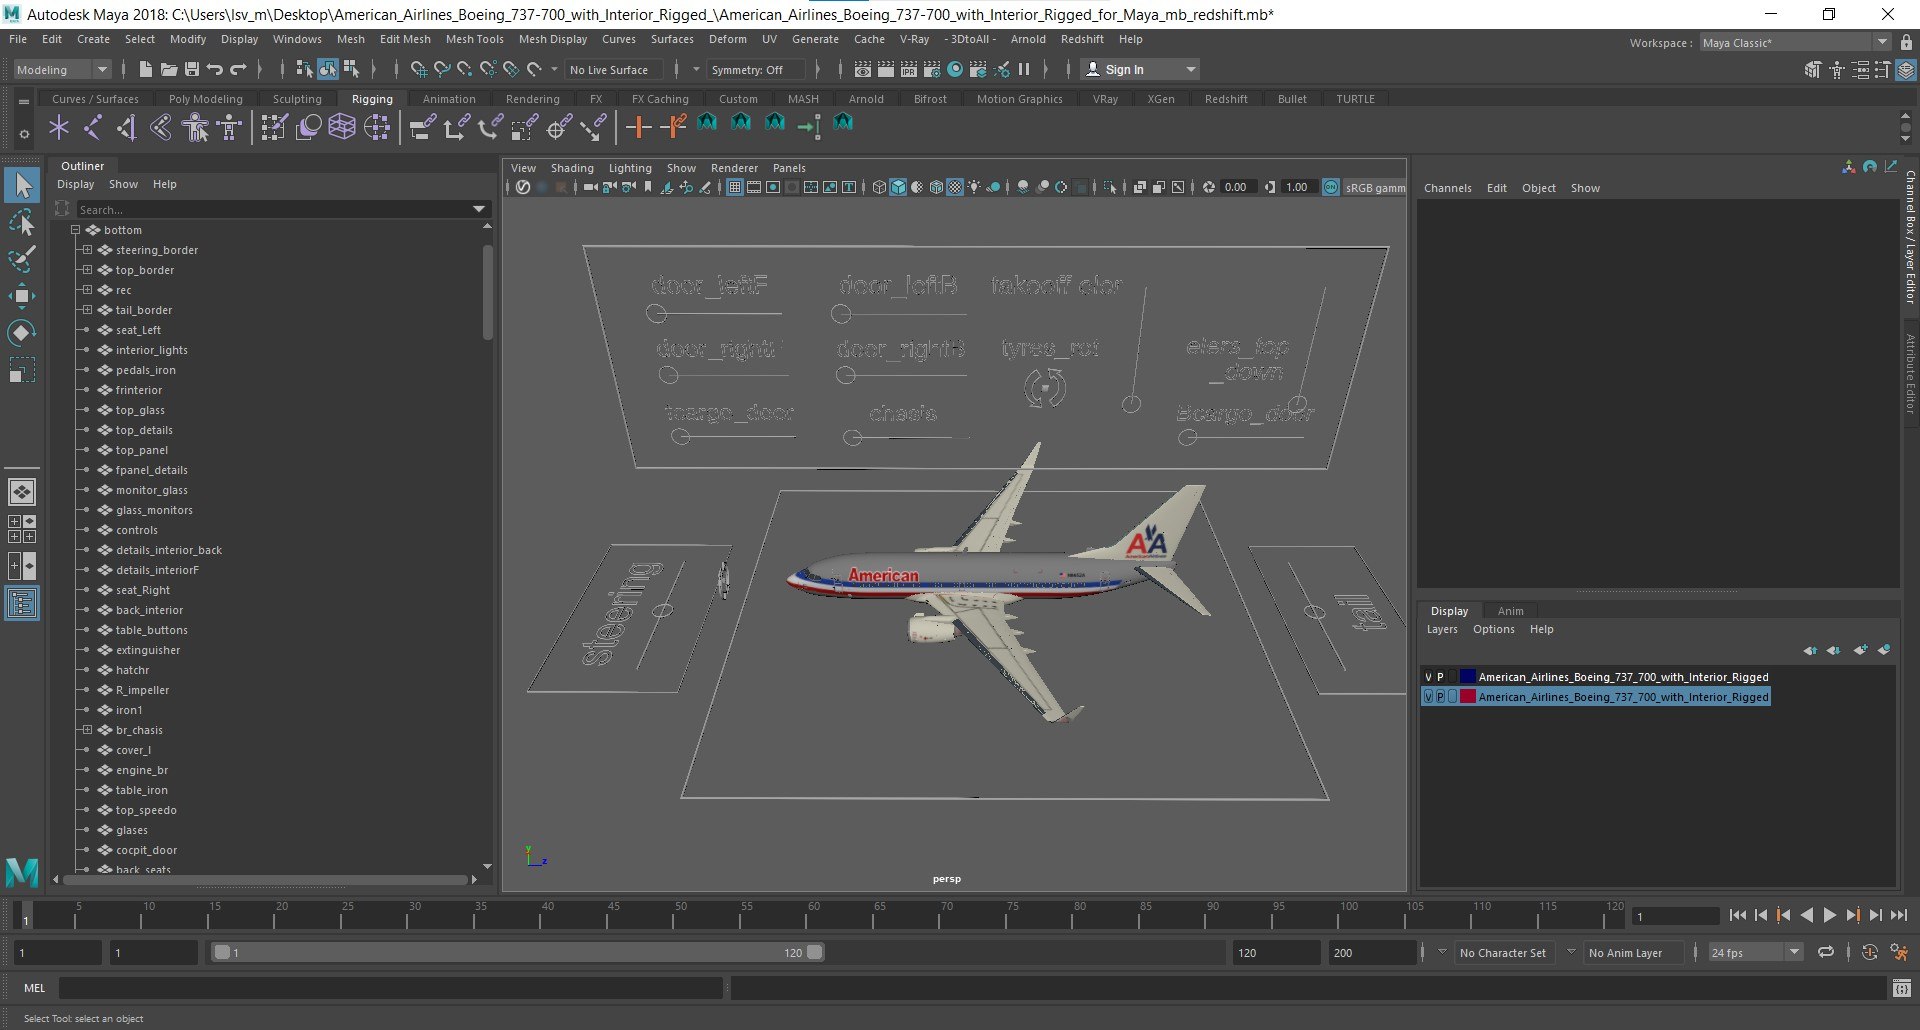This screenshot has height=1030, width=1920.
Task: Open the Script Editor icon
Action: point(1902,988)
